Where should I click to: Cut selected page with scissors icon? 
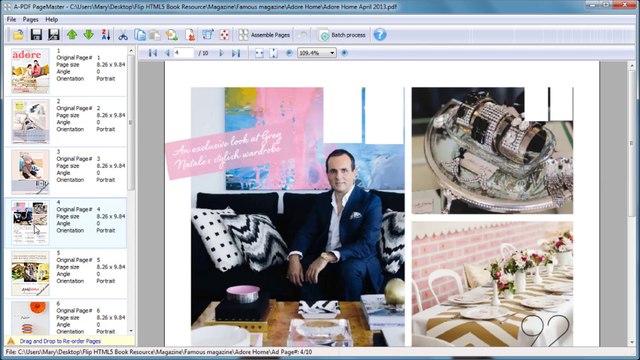123,35
